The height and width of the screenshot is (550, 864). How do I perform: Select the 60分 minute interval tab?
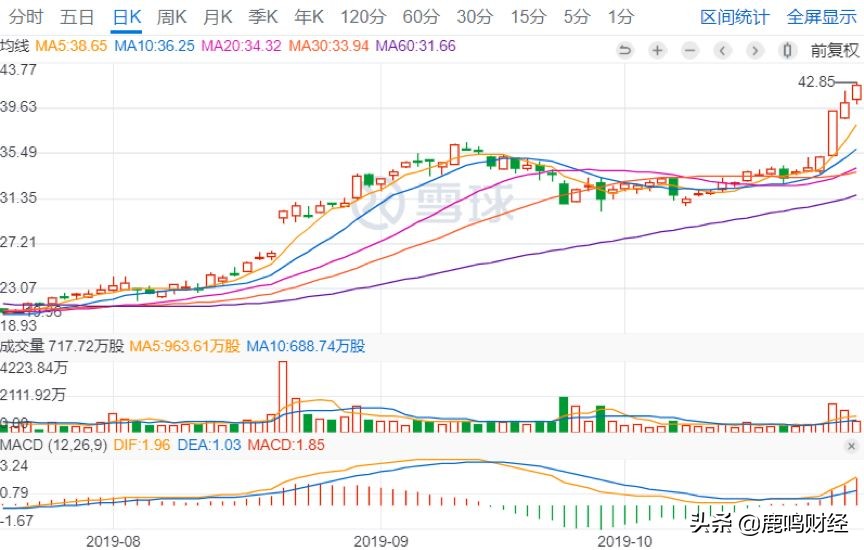click(420, 17)
